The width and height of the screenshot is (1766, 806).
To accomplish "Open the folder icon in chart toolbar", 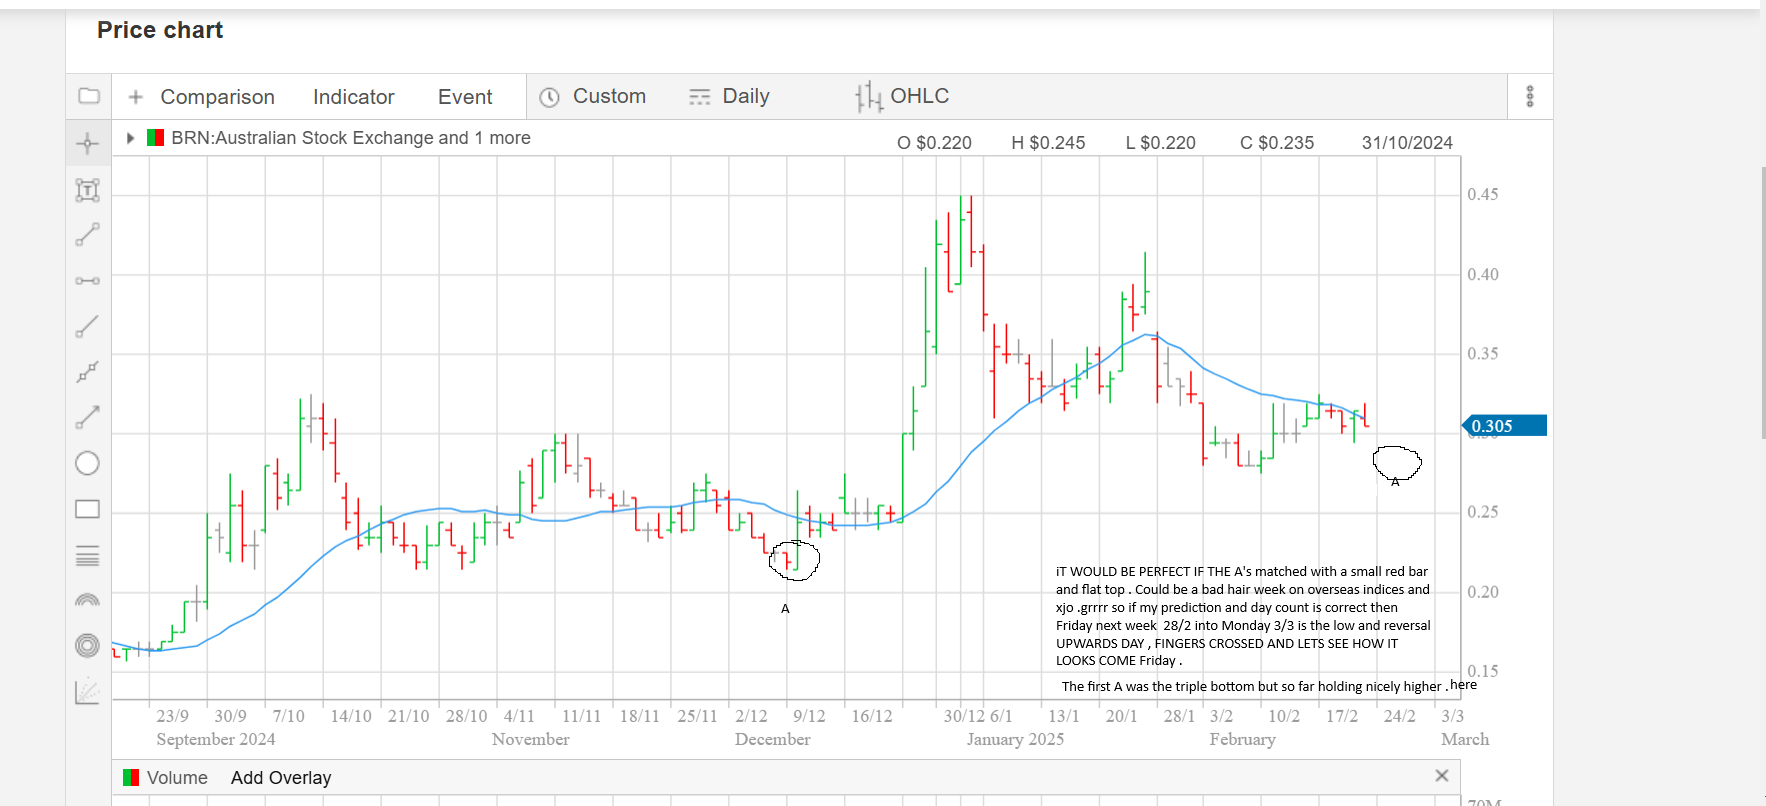I will click(89, 96).
